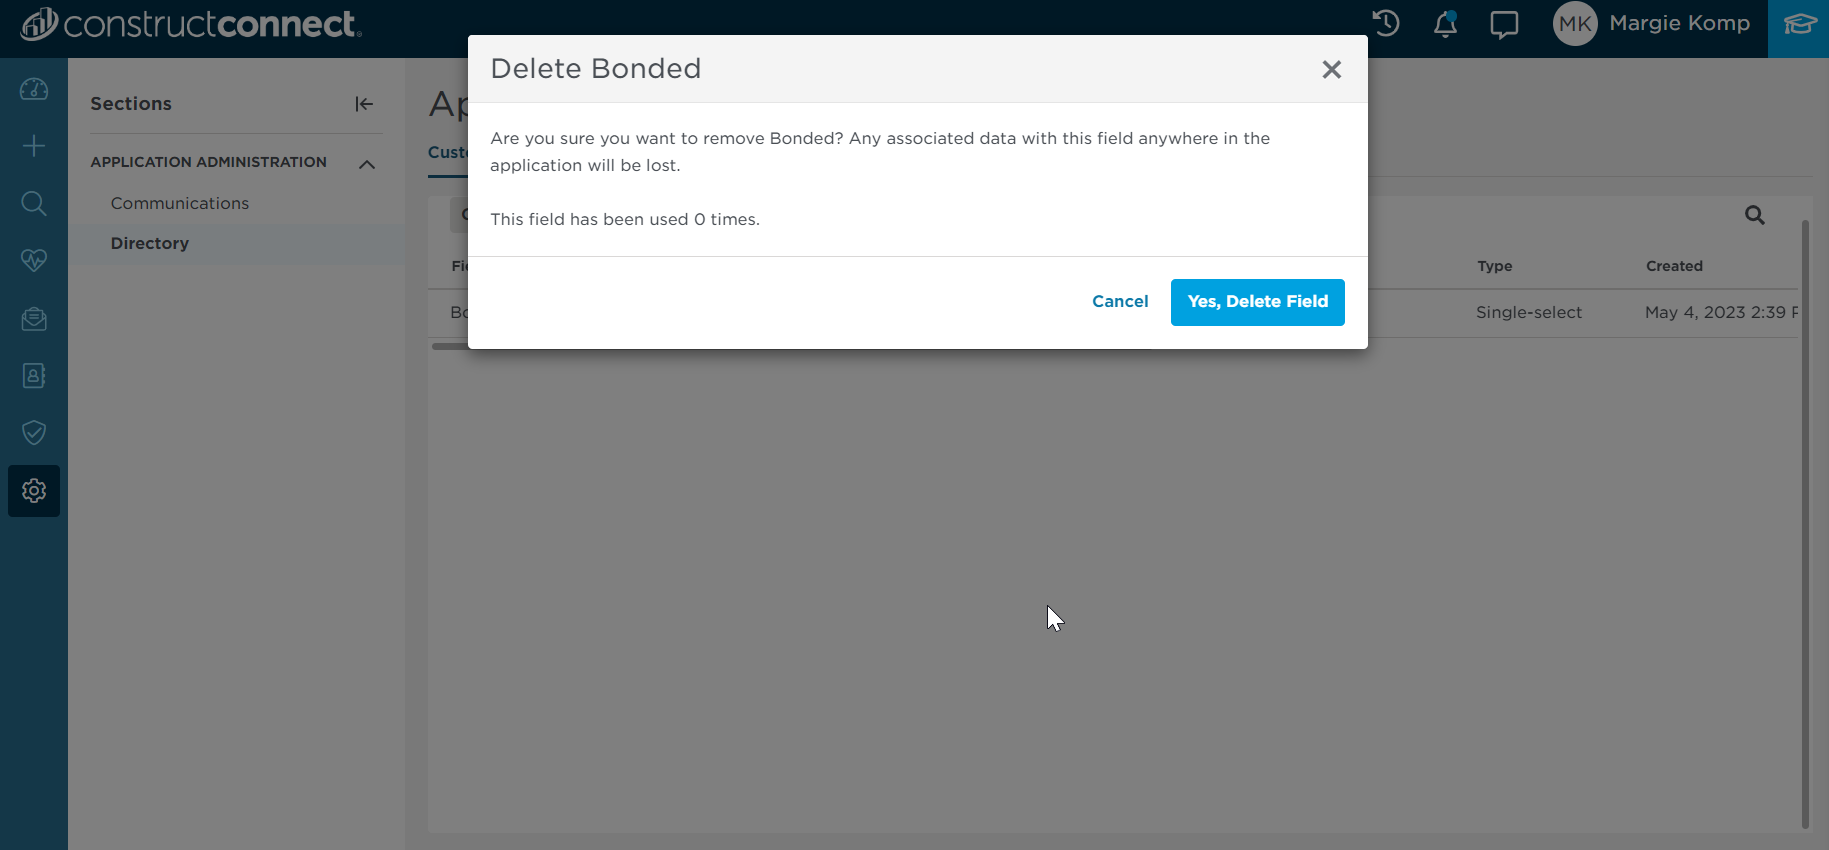1829x850 pixels.
Task: Open chat via the speech bubble icon
Action: [1504, 23]
